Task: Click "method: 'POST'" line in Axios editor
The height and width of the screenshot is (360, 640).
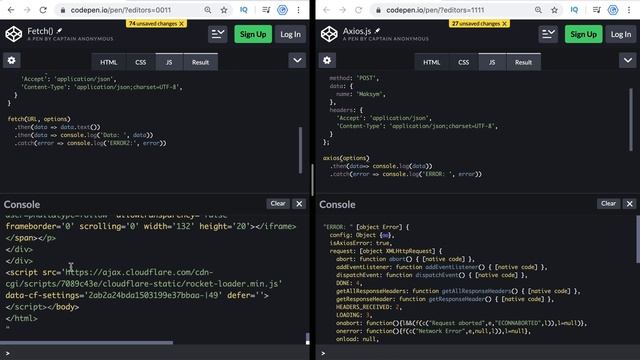Action: [354, 78]
